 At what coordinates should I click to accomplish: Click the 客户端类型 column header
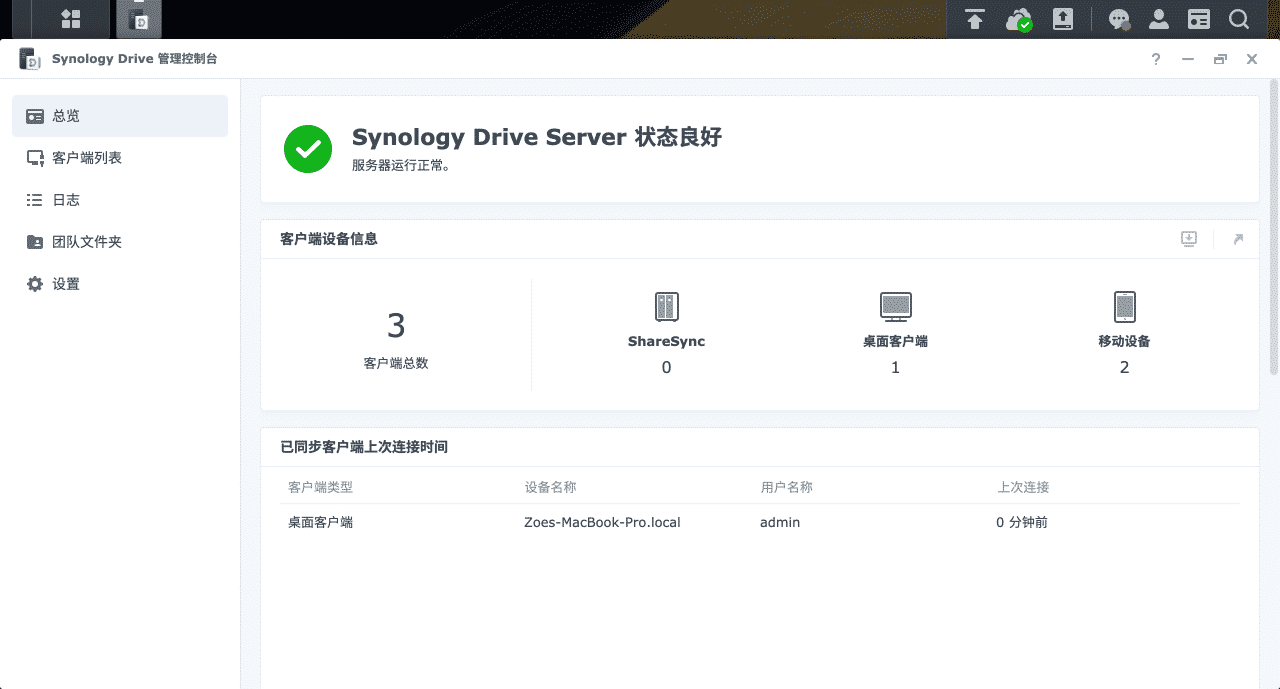[x=320, y=487]
